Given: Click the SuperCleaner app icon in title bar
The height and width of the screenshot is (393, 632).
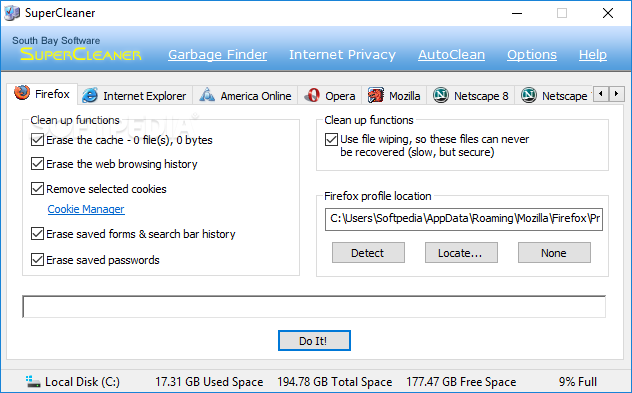Looking at the screenshot, I should 12,12.
